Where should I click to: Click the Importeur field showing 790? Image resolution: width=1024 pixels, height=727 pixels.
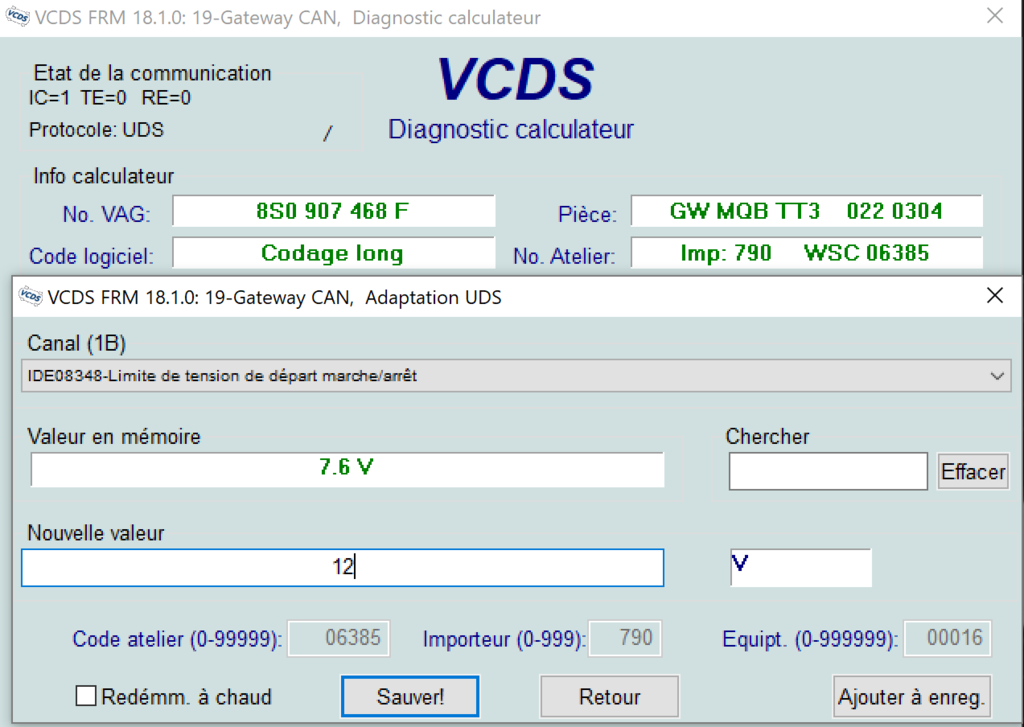[x=625, y=638]
